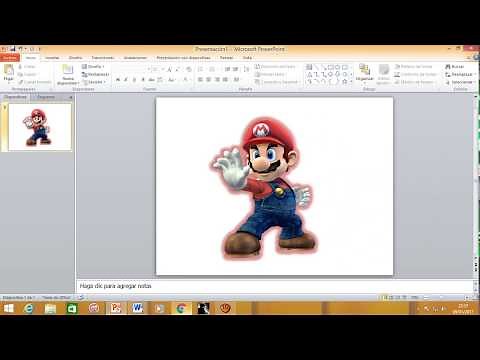Click the Buscar binoculars icon
The height and width of the screenshot is (360, 480).
(448, 67)
